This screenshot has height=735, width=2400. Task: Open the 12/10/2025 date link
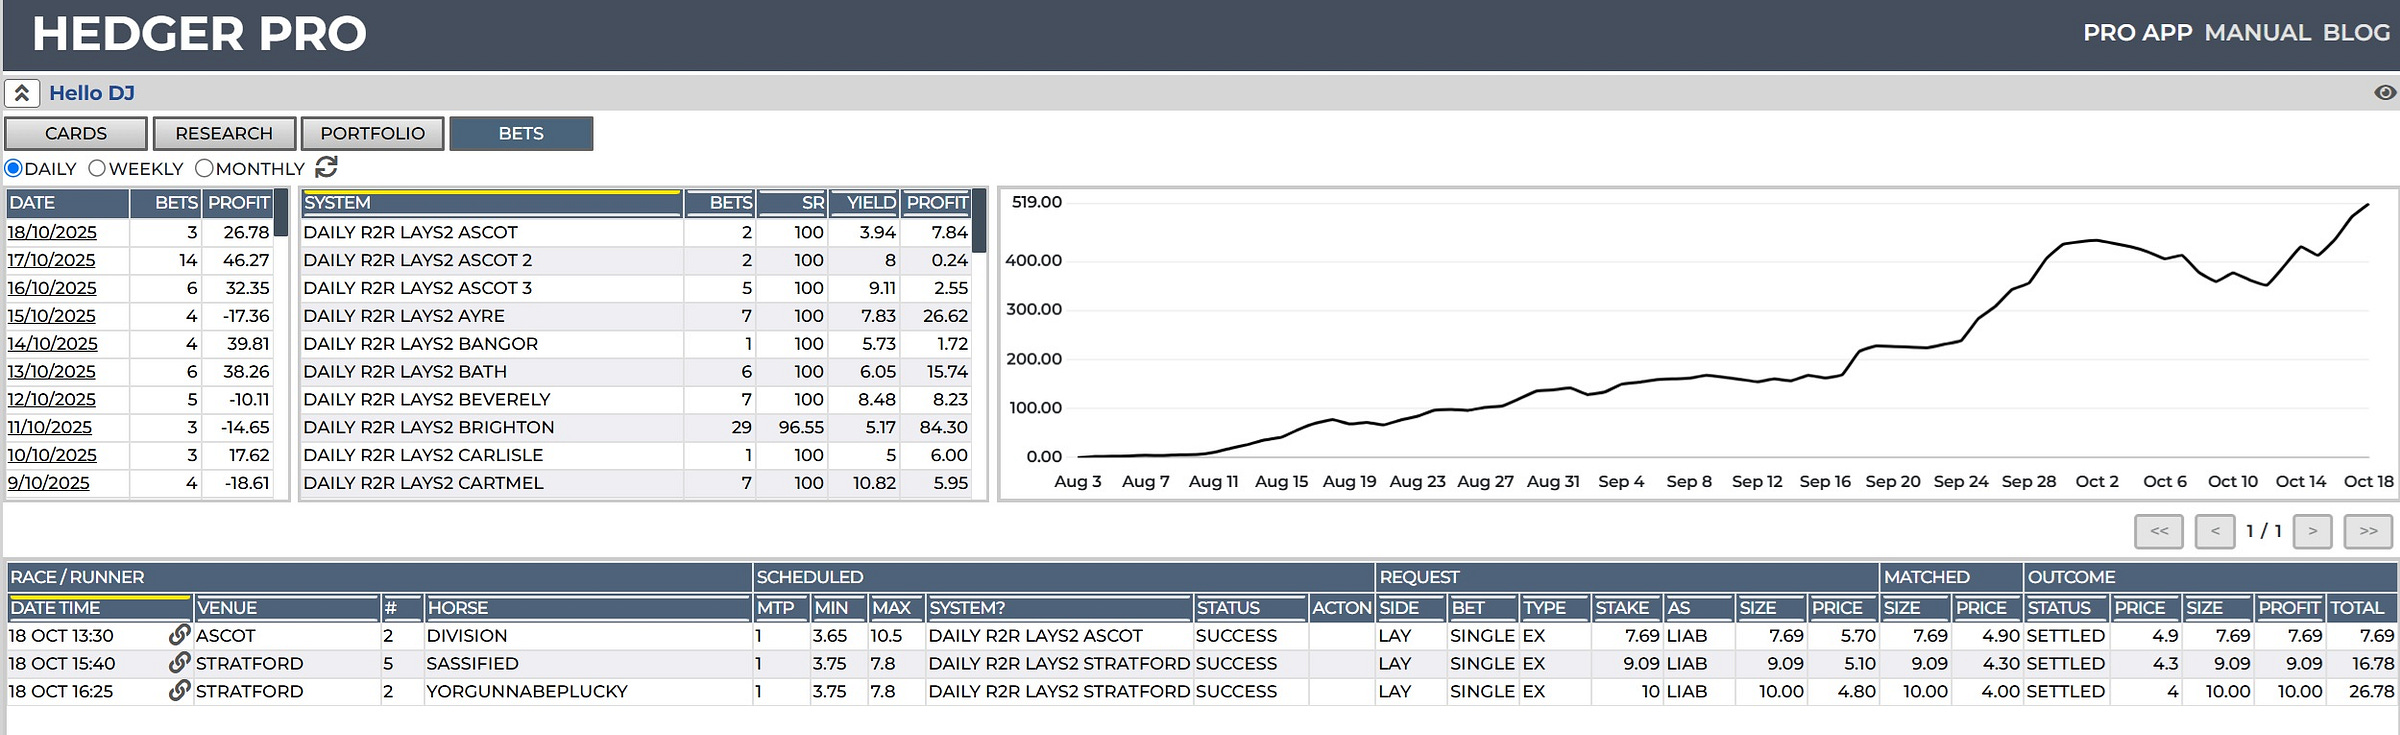[x=51, y=399]
